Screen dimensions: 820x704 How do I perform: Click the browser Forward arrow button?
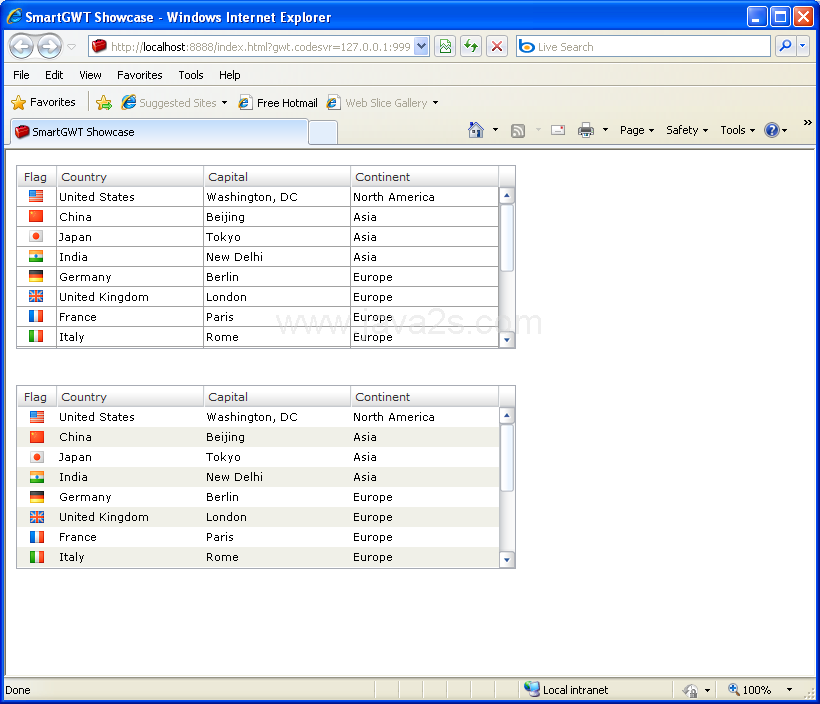tap(50, 47)
